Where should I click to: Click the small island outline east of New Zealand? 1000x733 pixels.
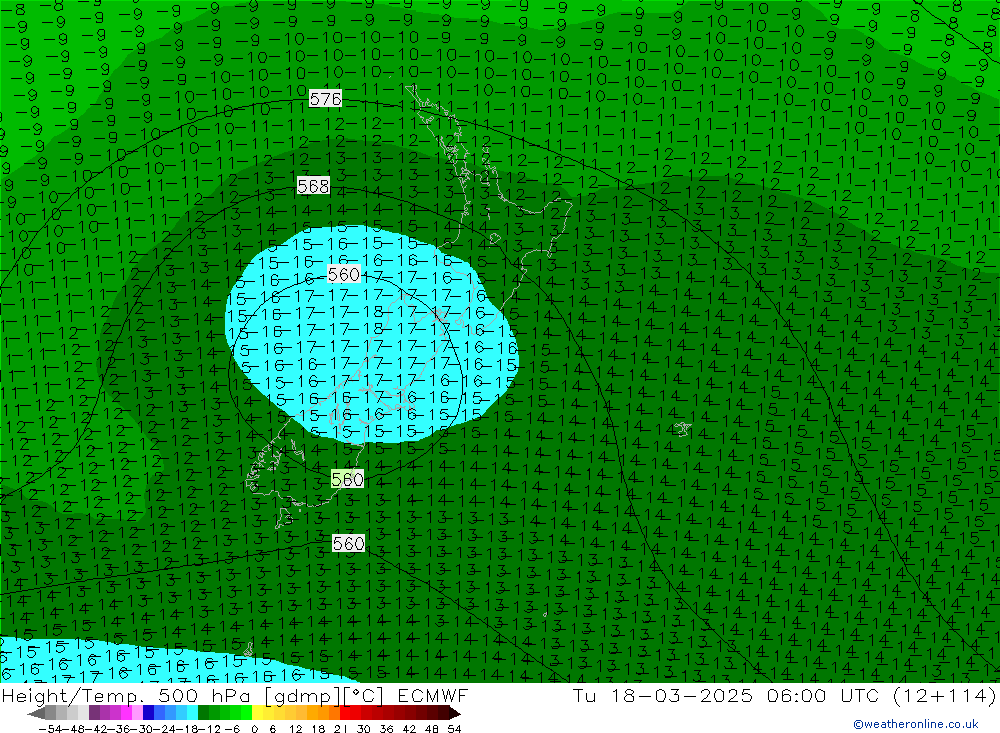pyautogui.click(x=683, y=429)
